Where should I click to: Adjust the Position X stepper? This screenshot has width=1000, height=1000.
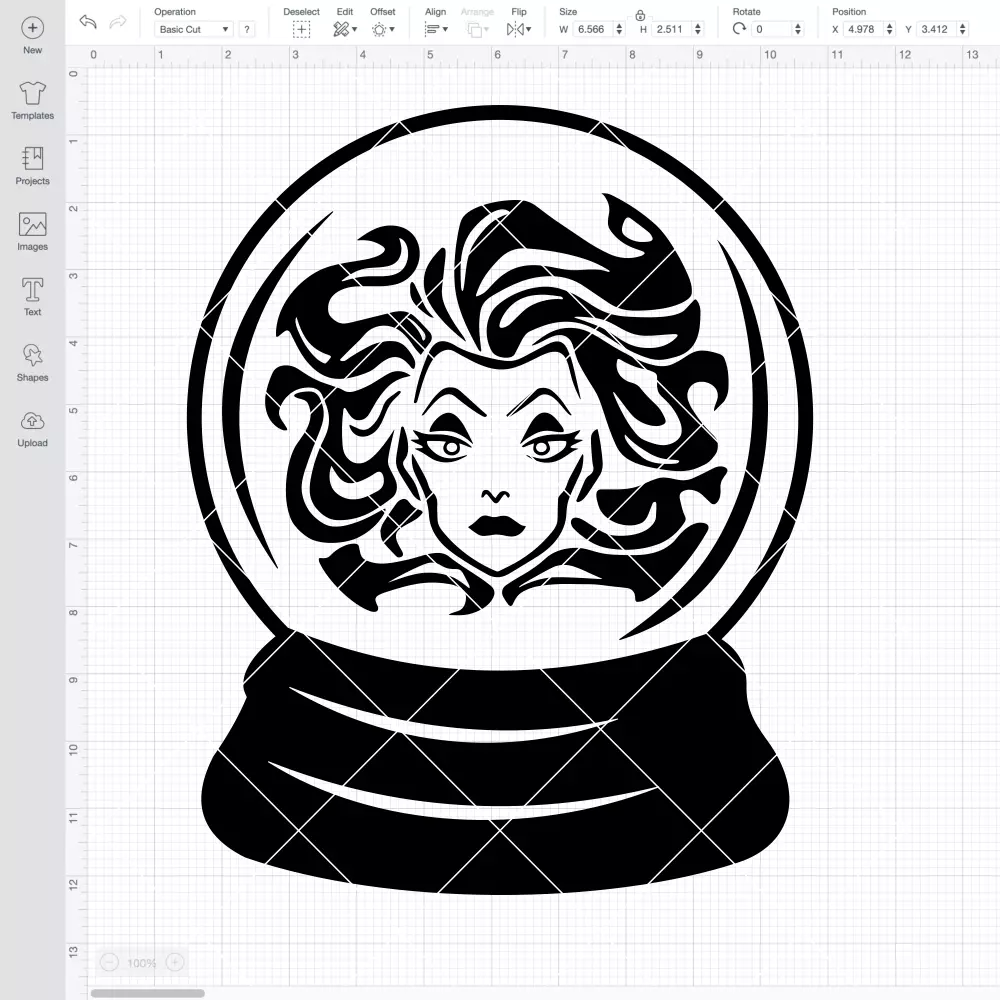pos(890,29)
